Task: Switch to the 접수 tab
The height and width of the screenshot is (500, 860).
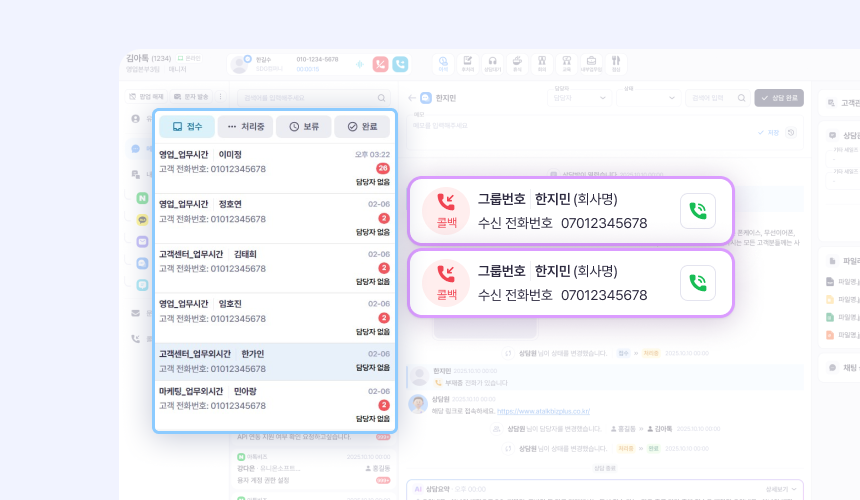Action: click(187, 127)
